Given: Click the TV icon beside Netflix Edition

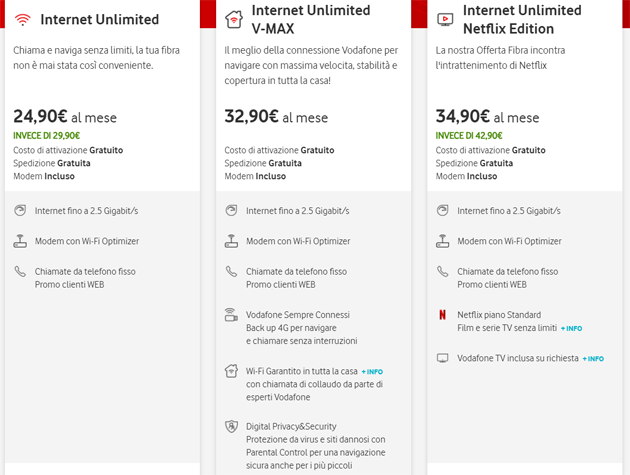Looking at the screenshot, I should (x=444, y=19).
